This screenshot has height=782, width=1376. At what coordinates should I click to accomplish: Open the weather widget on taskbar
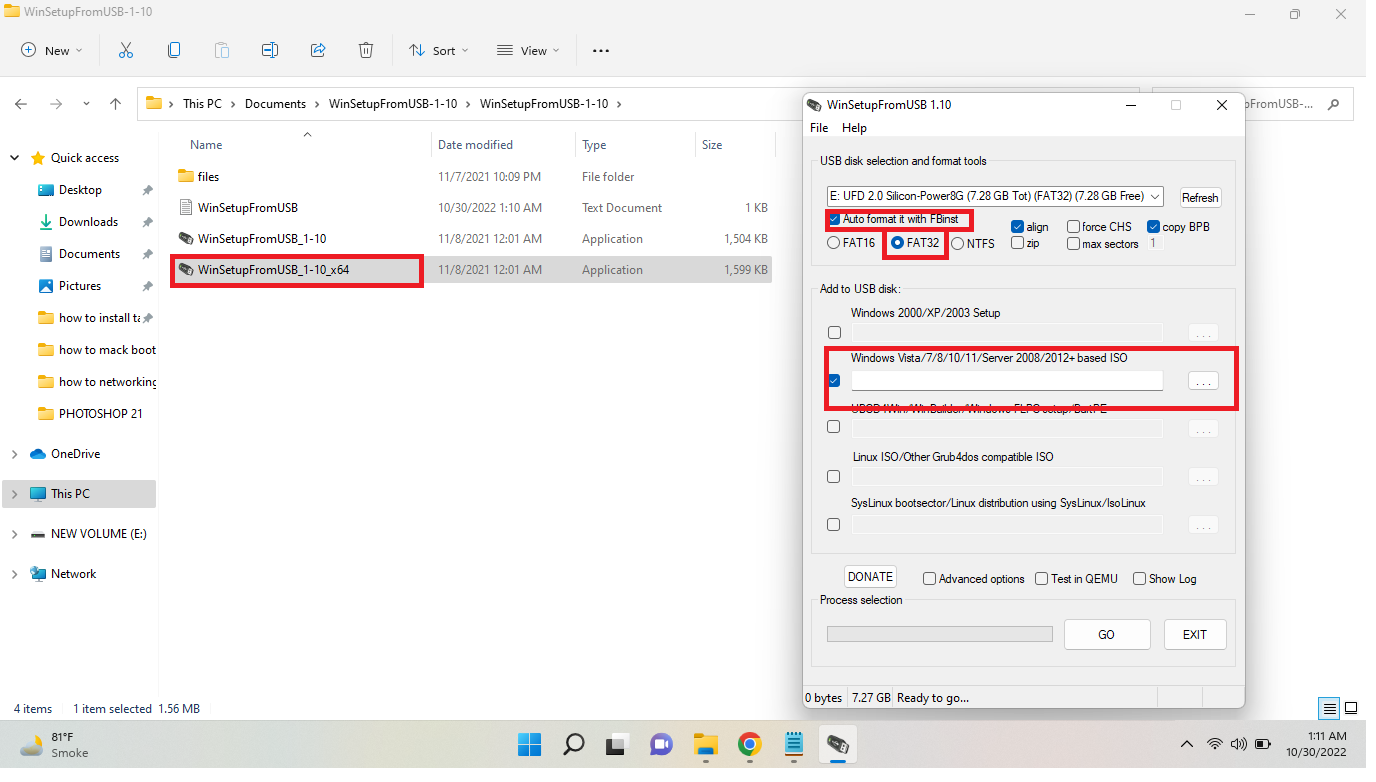click(x=54, y=744)
